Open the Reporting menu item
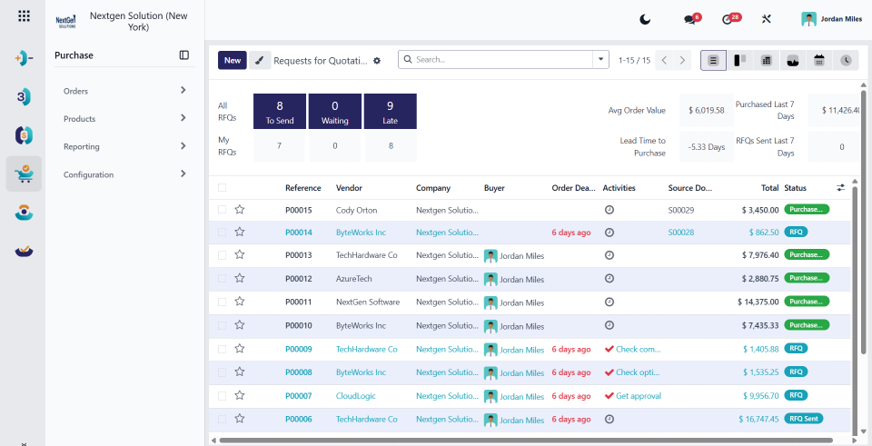 pos(125,146)
